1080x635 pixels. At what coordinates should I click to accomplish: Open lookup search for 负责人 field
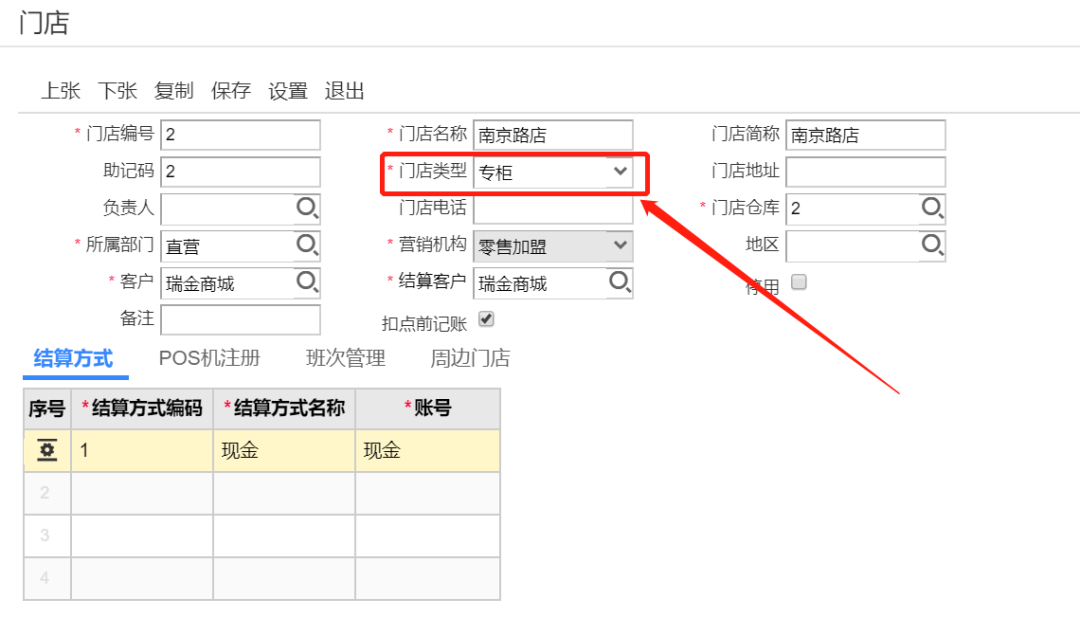(307, 207)
